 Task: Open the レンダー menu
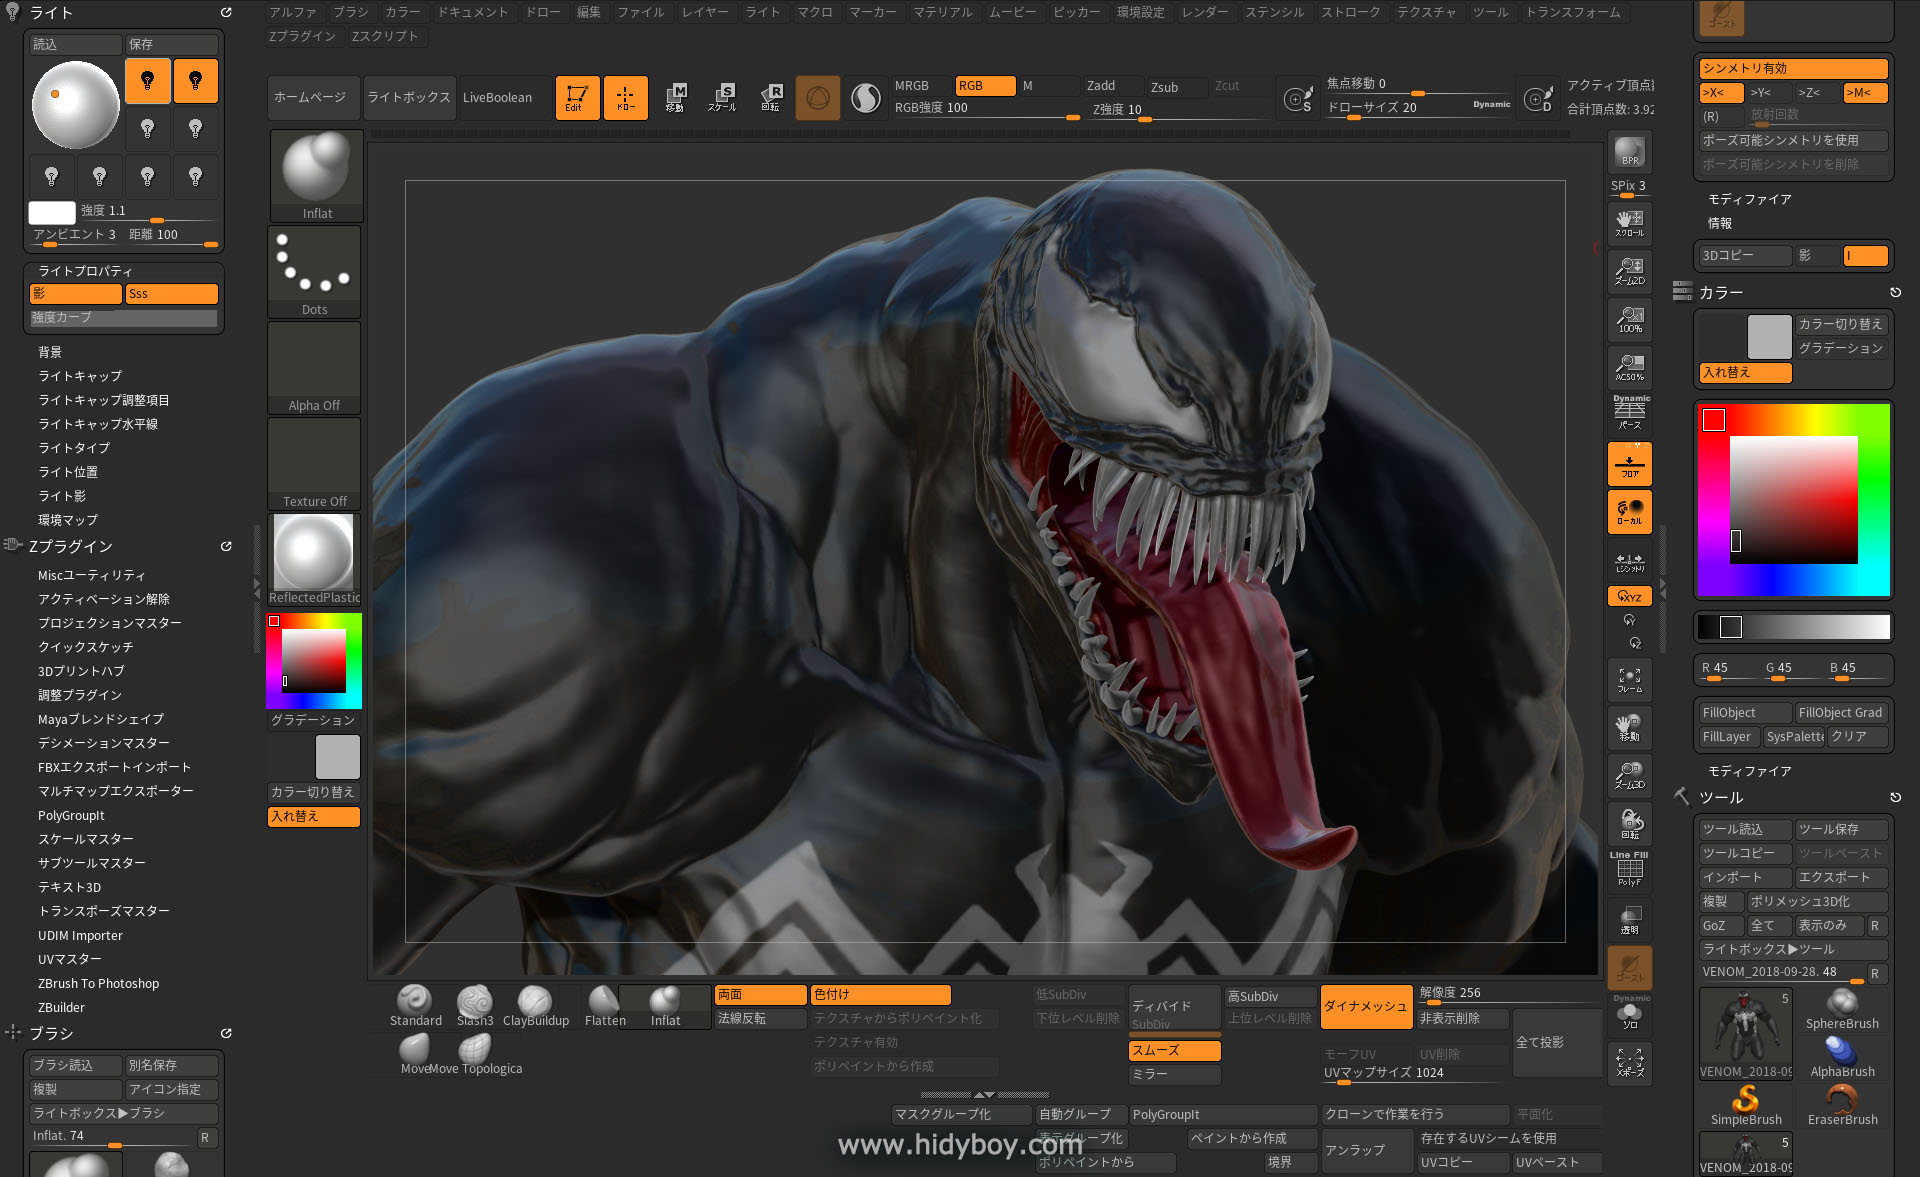coord(1205,12)
